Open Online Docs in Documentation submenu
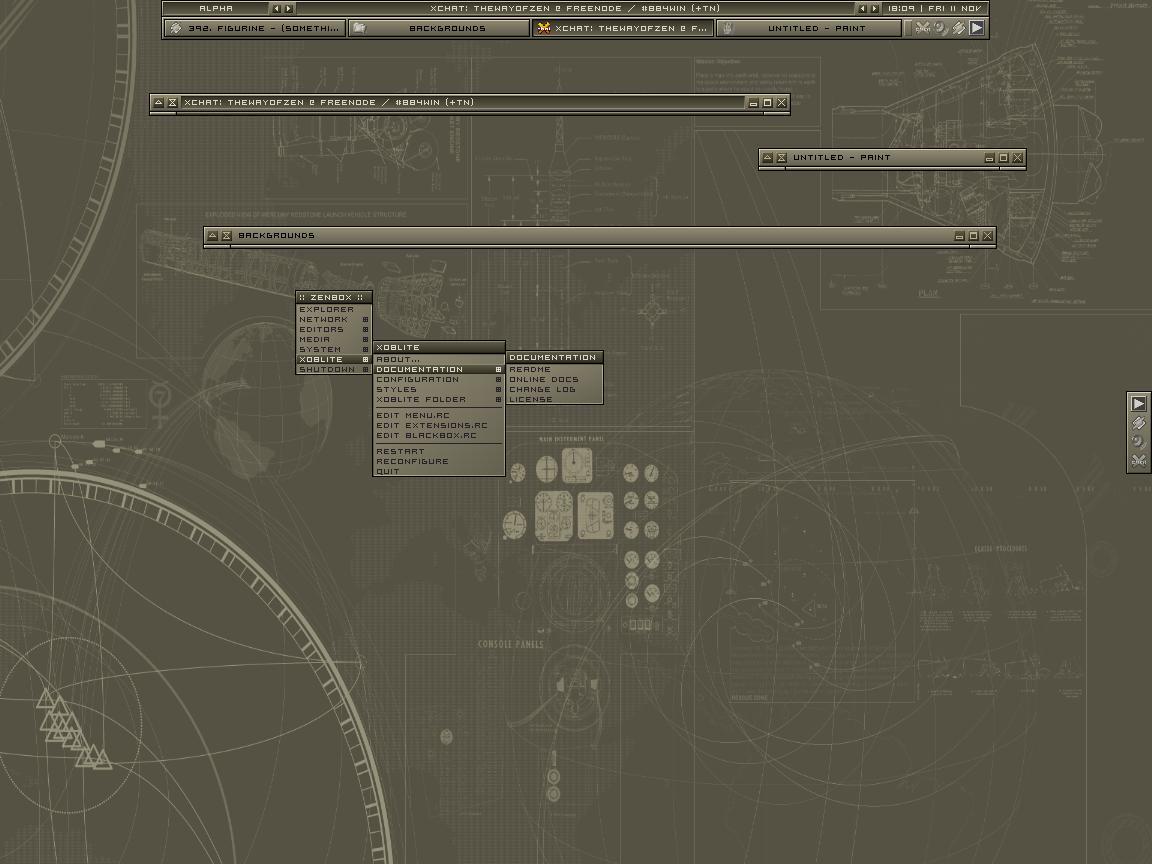Viewport: 1152px width, 864px height. tap(555, 380)
